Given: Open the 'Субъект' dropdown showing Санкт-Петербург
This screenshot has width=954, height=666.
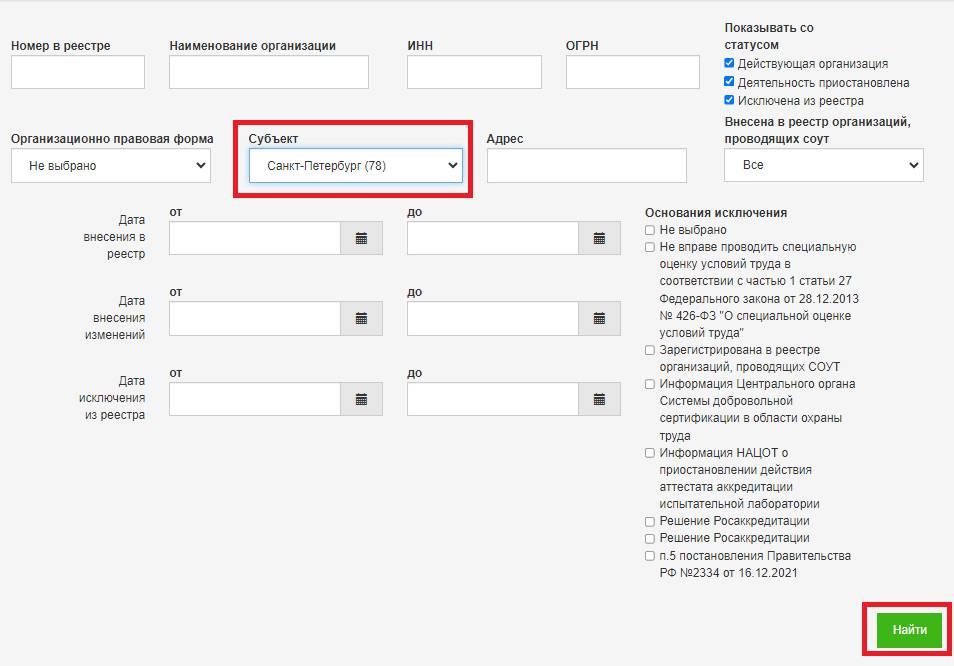Looking at the screenshot, I should (x=355, y=166).
